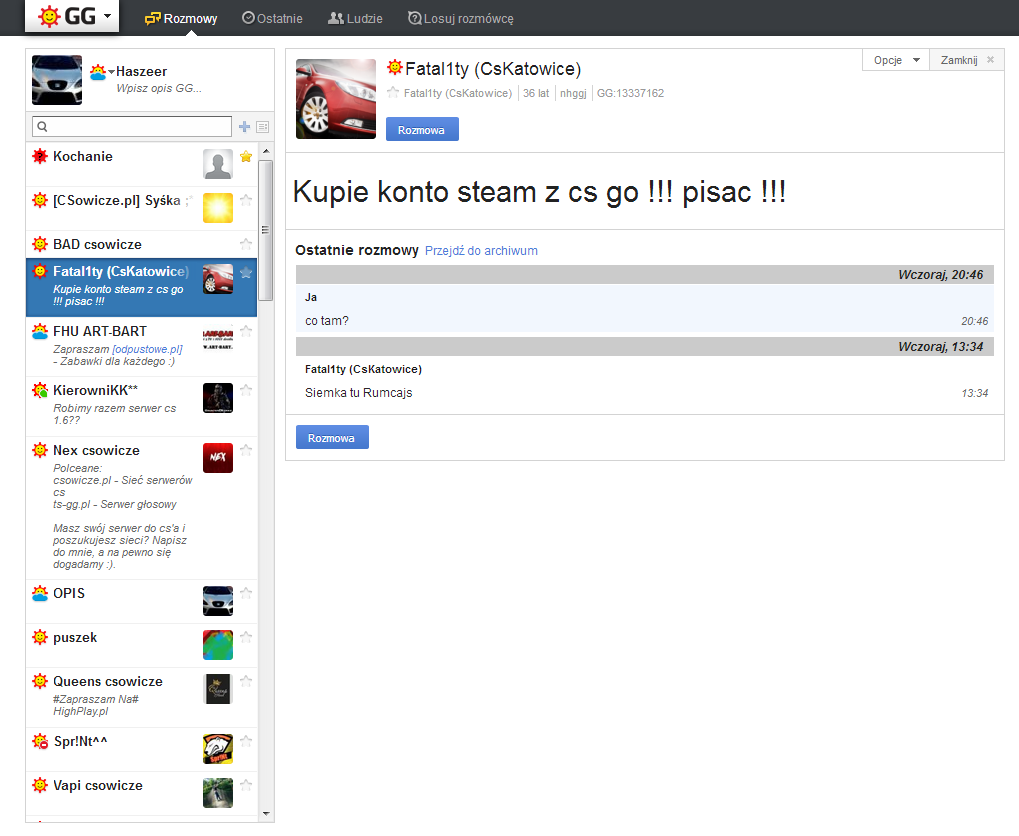
Task: Select contact [CSowicze.pl] Syśka
Action: tap(142, 209)
